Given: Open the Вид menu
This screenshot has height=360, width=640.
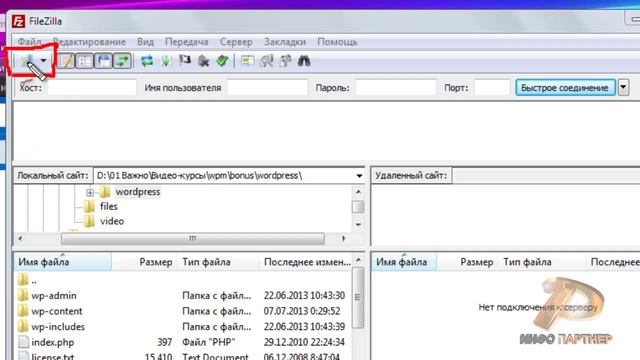Looking at the screenshot, I should coord(145,42).
